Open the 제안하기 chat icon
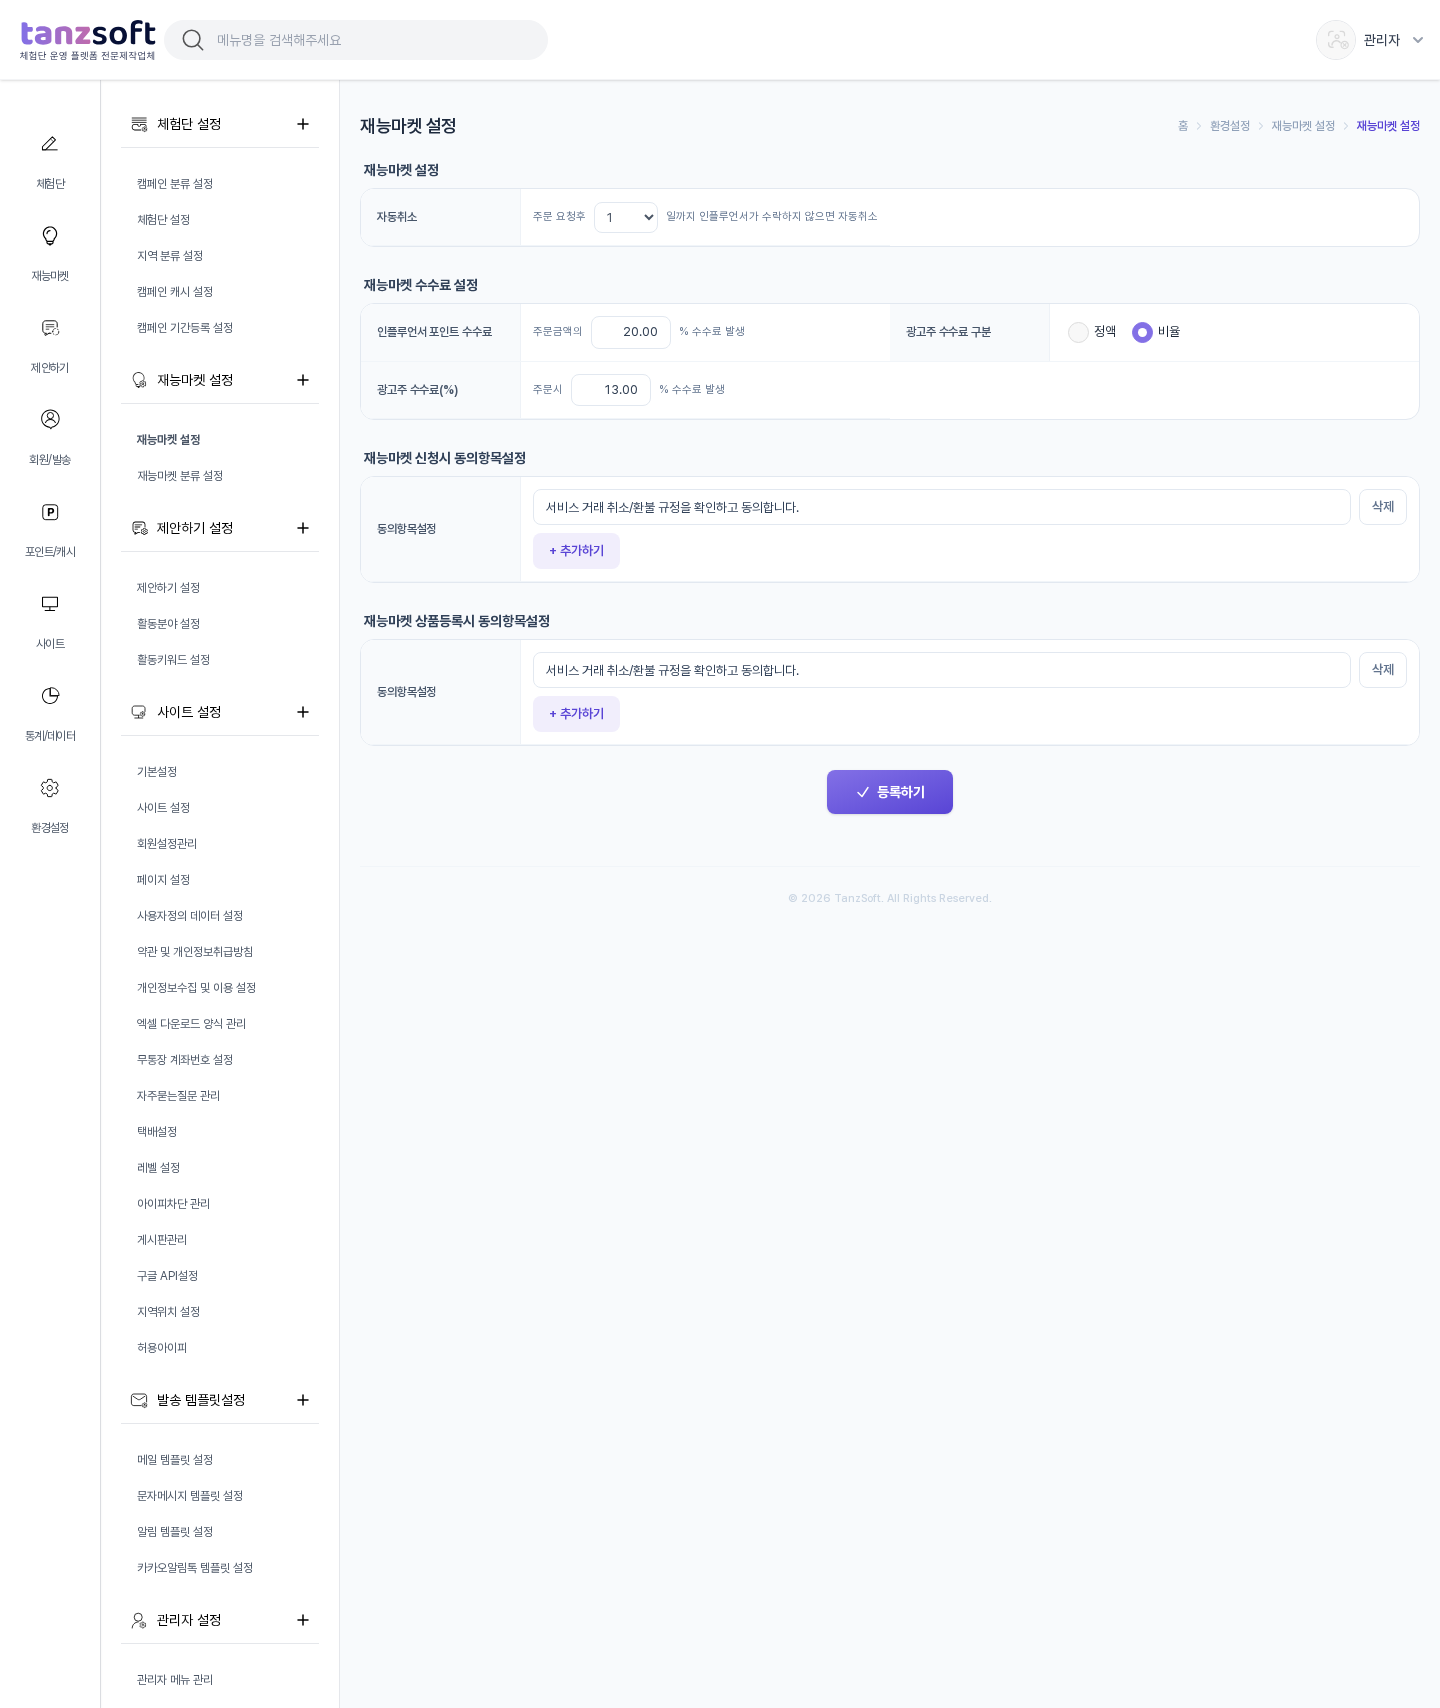The width and height of the screenshot is (1440, 1708). 50,328
